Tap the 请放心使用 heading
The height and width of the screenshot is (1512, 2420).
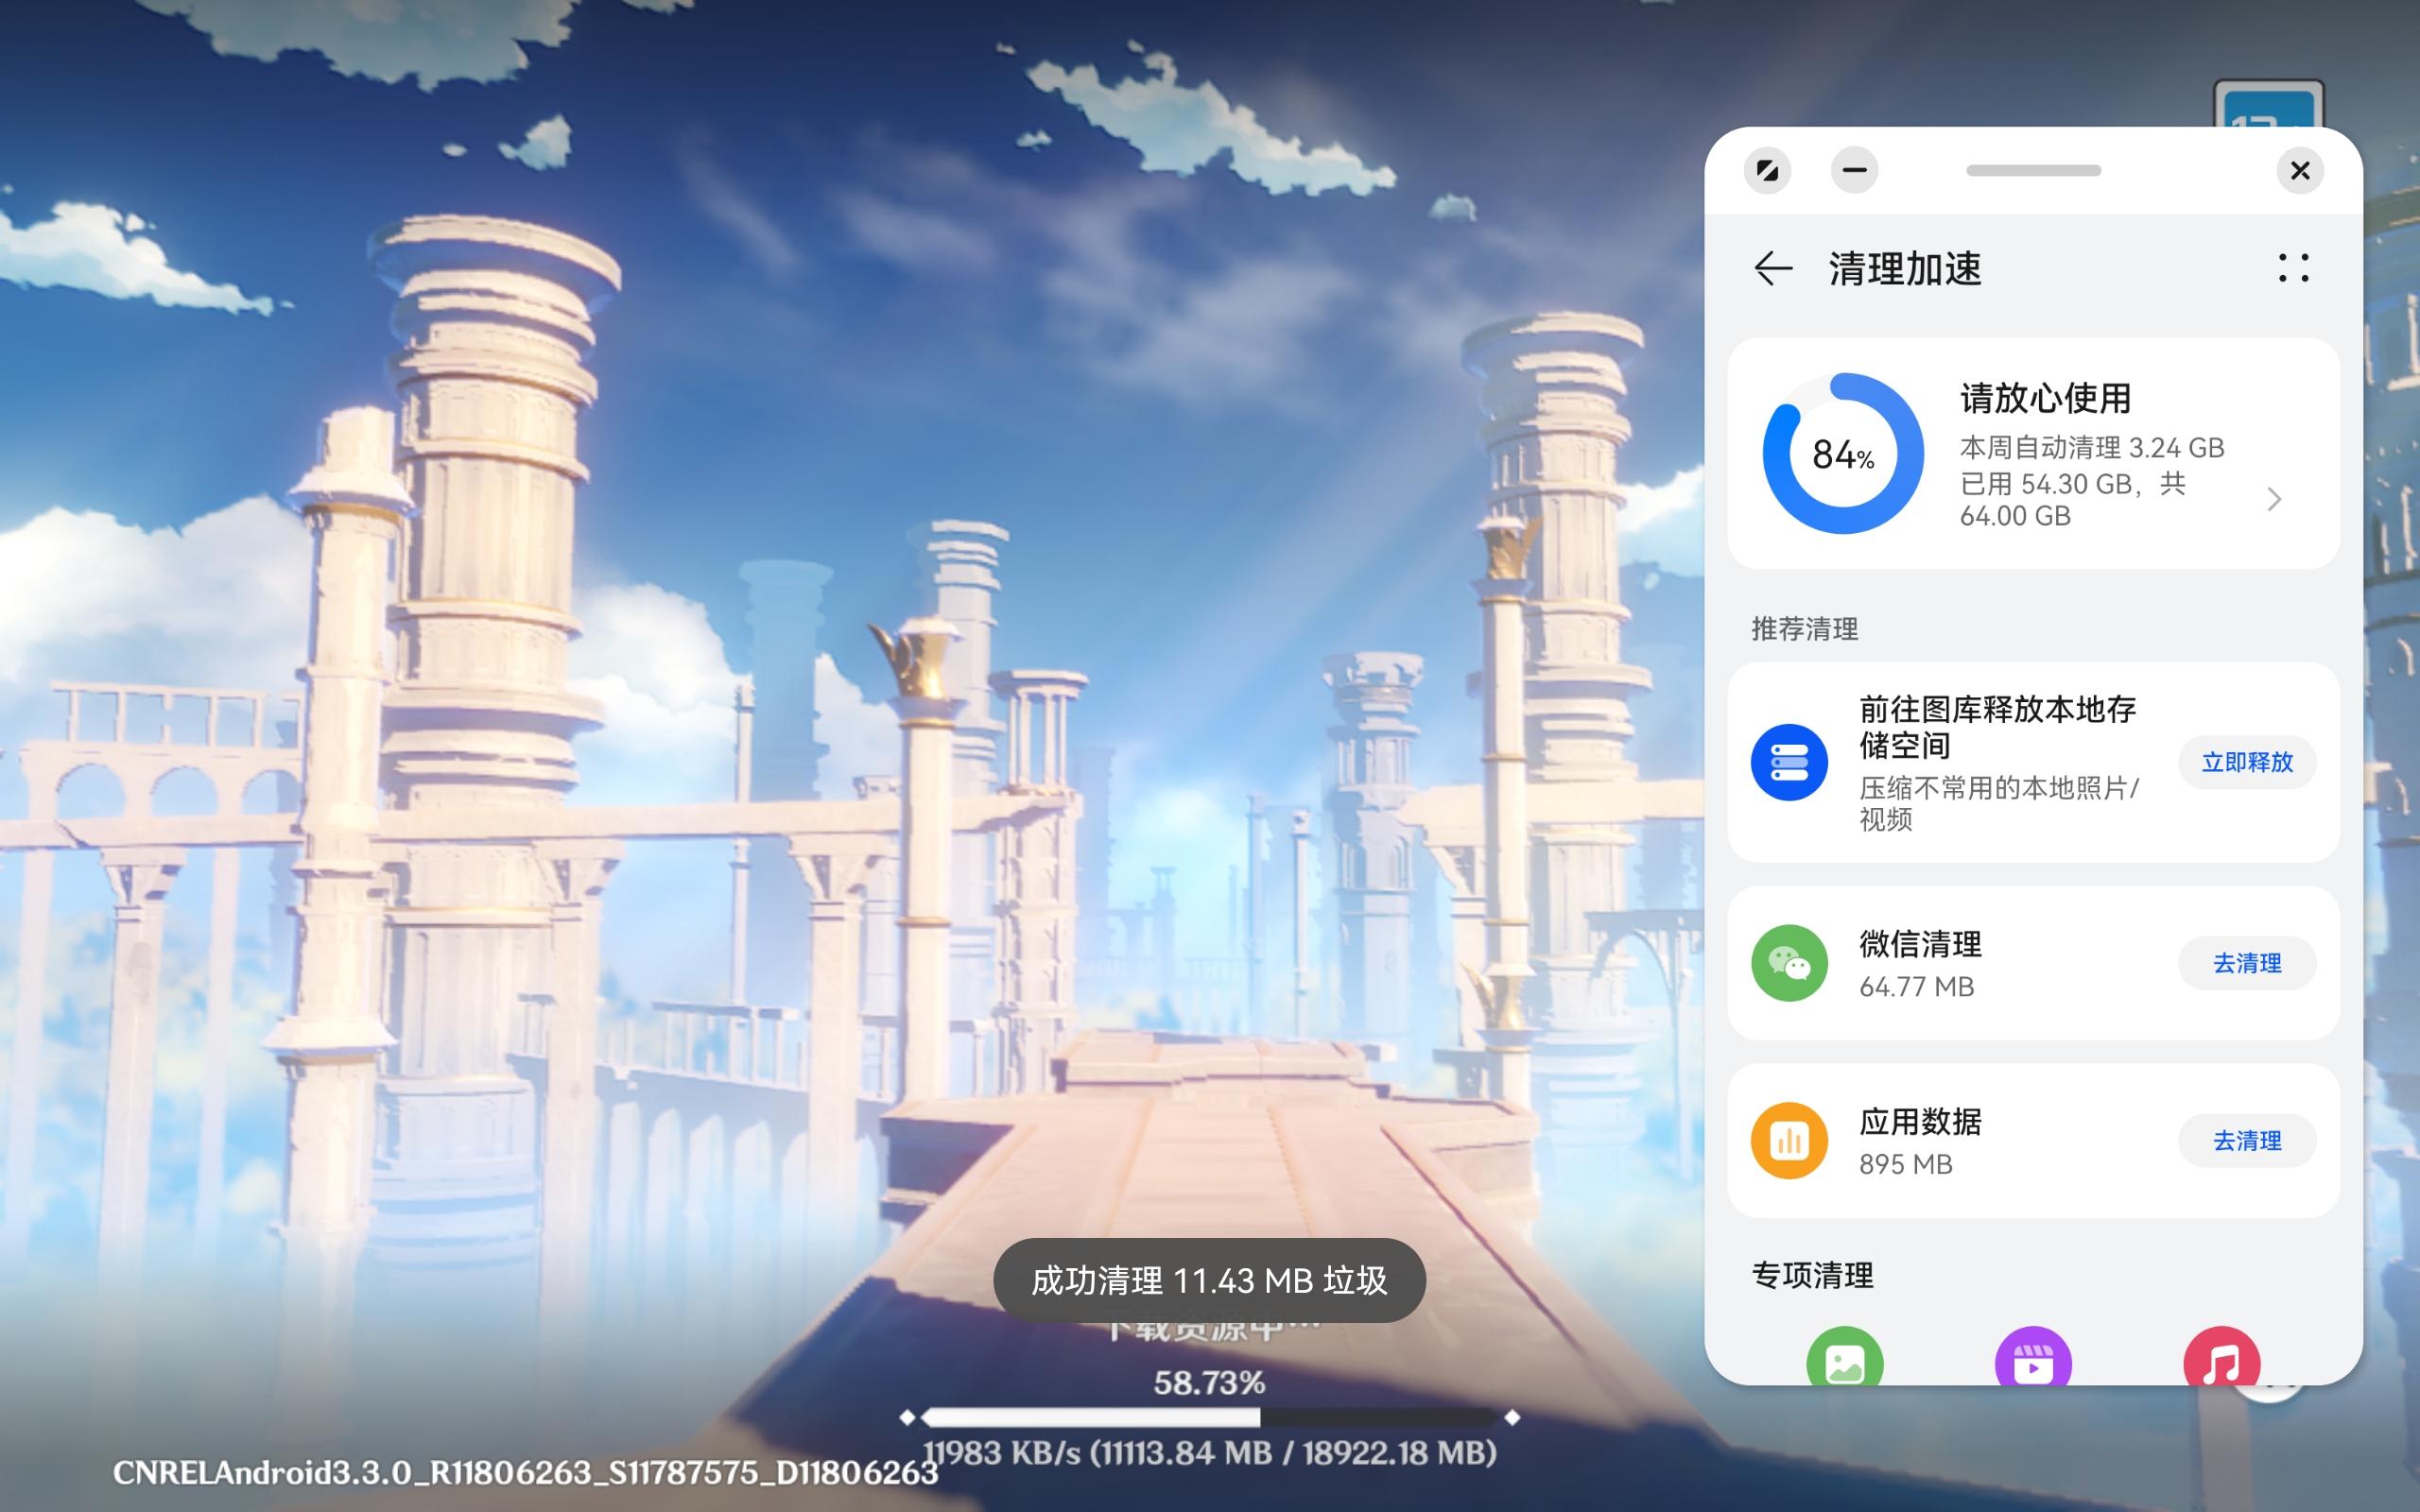coord(2045,398)
